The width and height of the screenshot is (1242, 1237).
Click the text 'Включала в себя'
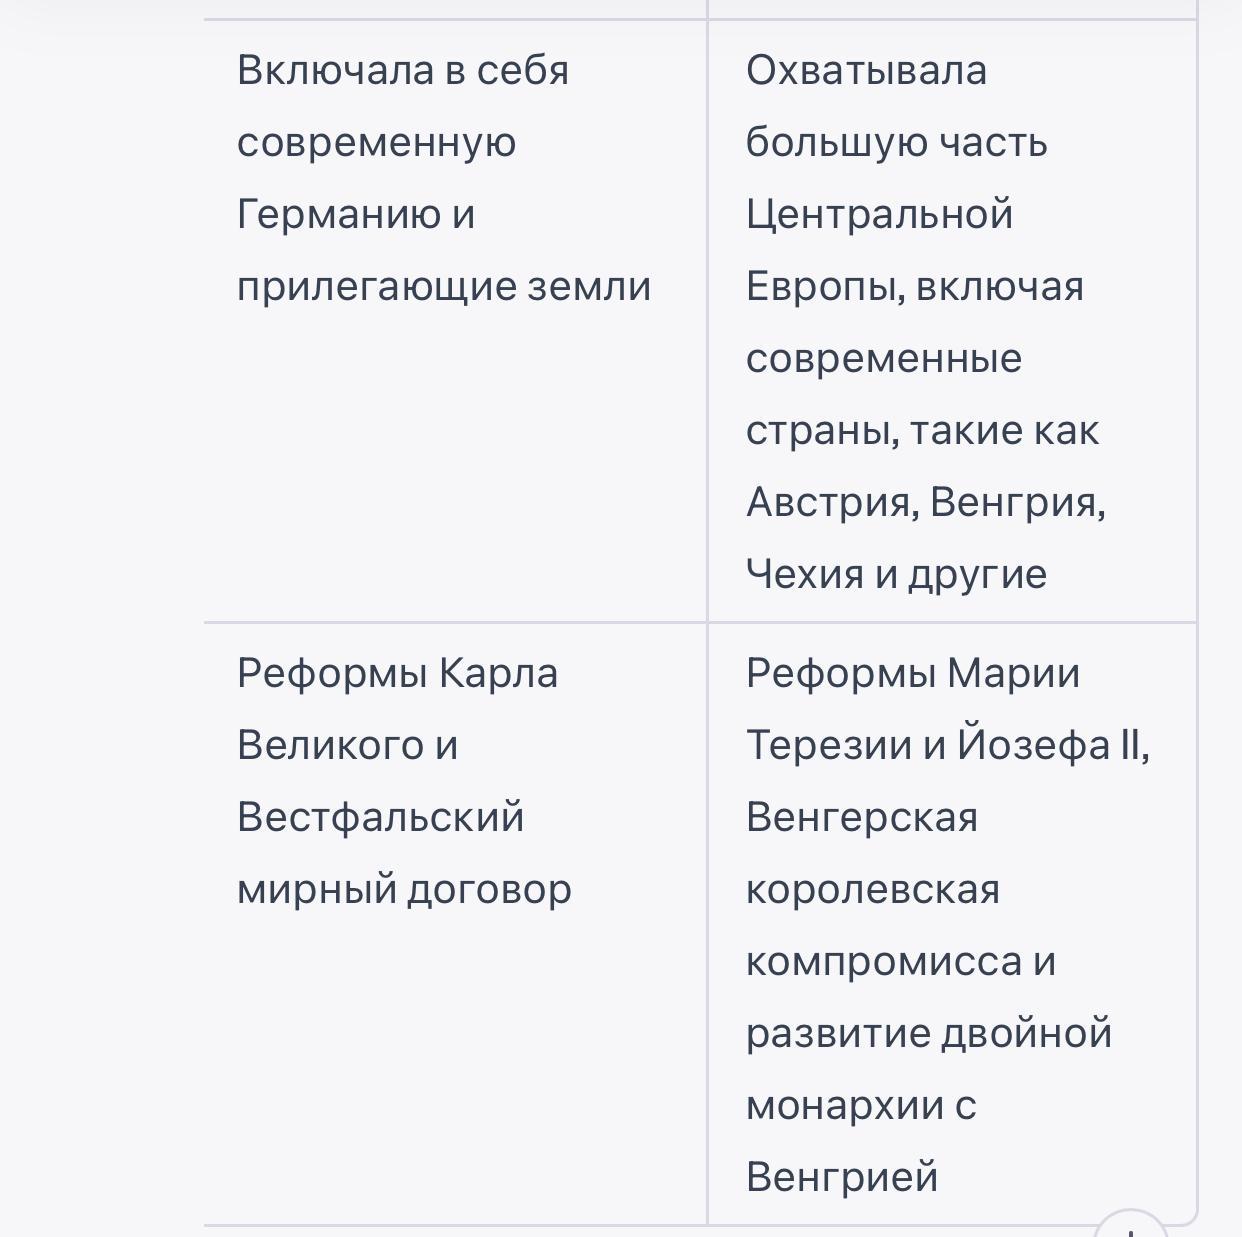[403, 70]
